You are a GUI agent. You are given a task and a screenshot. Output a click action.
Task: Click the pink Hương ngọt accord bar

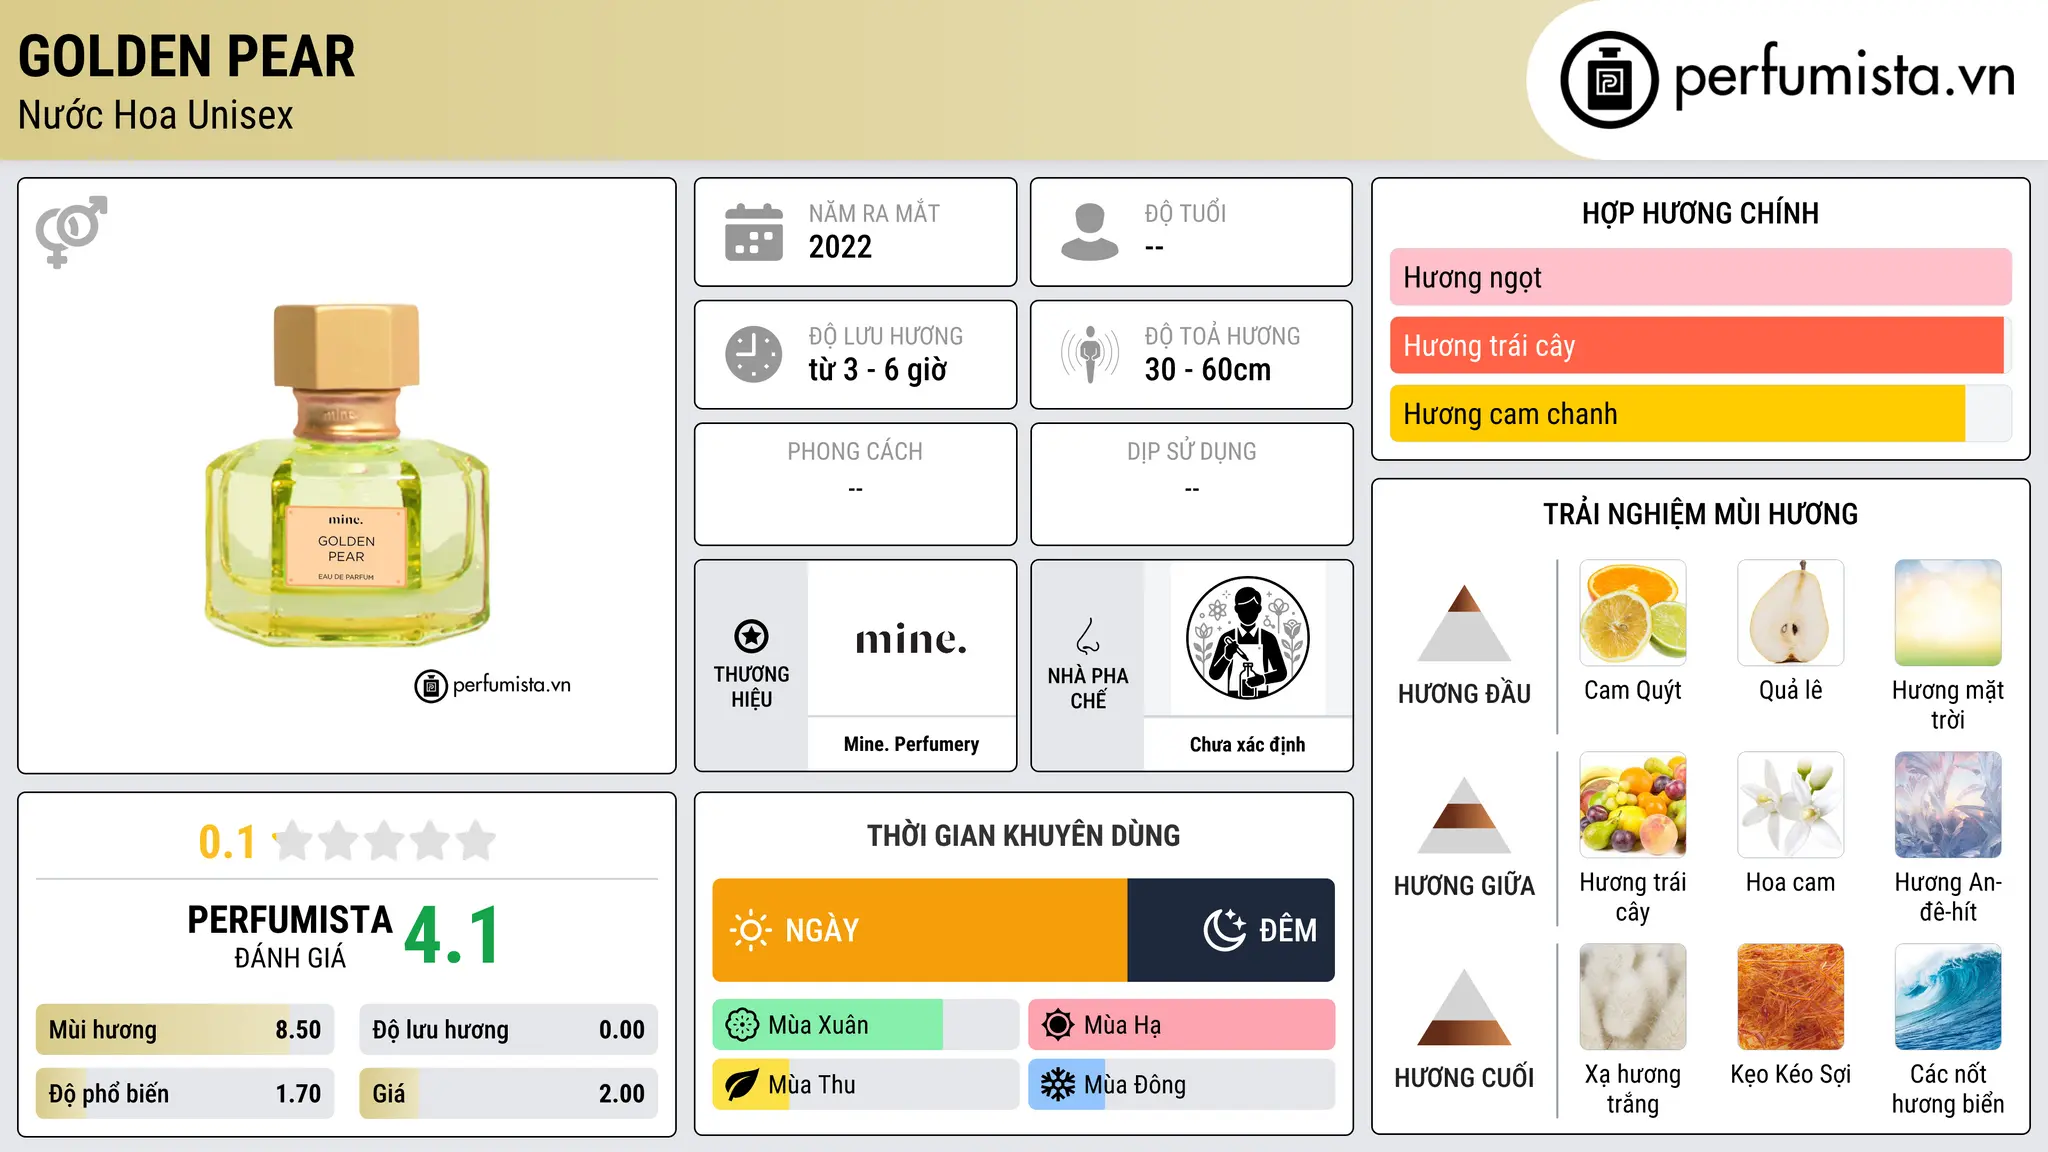[x=1700, y=277]
